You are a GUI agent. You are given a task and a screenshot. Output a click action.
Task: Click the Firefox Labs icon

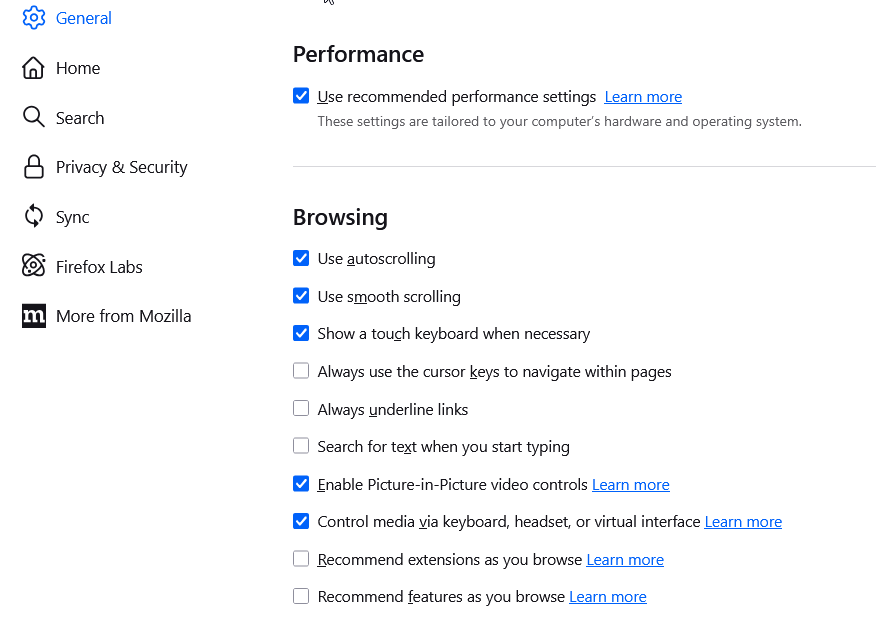(34, 267)
